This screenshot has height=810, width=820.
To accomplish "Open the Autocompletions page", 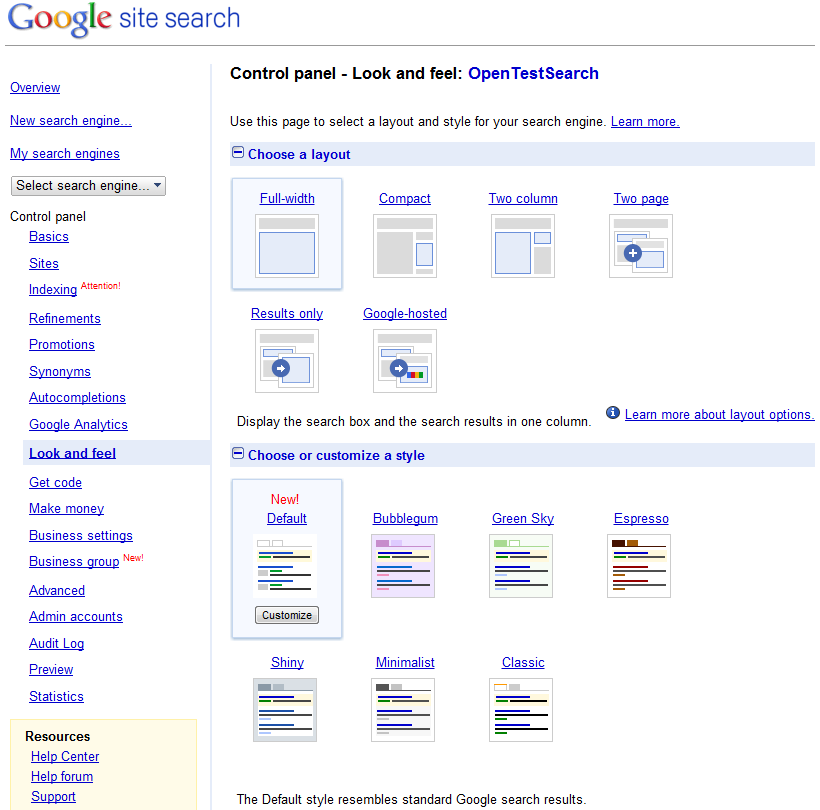I will coord(77,397).
